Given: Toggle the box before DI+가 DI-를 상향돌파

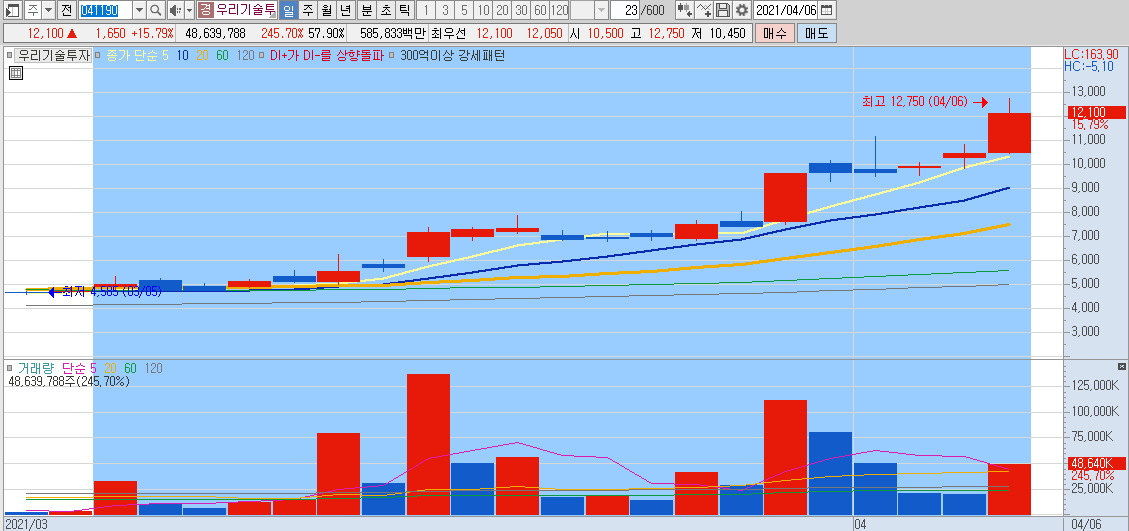Looking at the screenshot, I should pyautogui.click(x=263, y=55).
